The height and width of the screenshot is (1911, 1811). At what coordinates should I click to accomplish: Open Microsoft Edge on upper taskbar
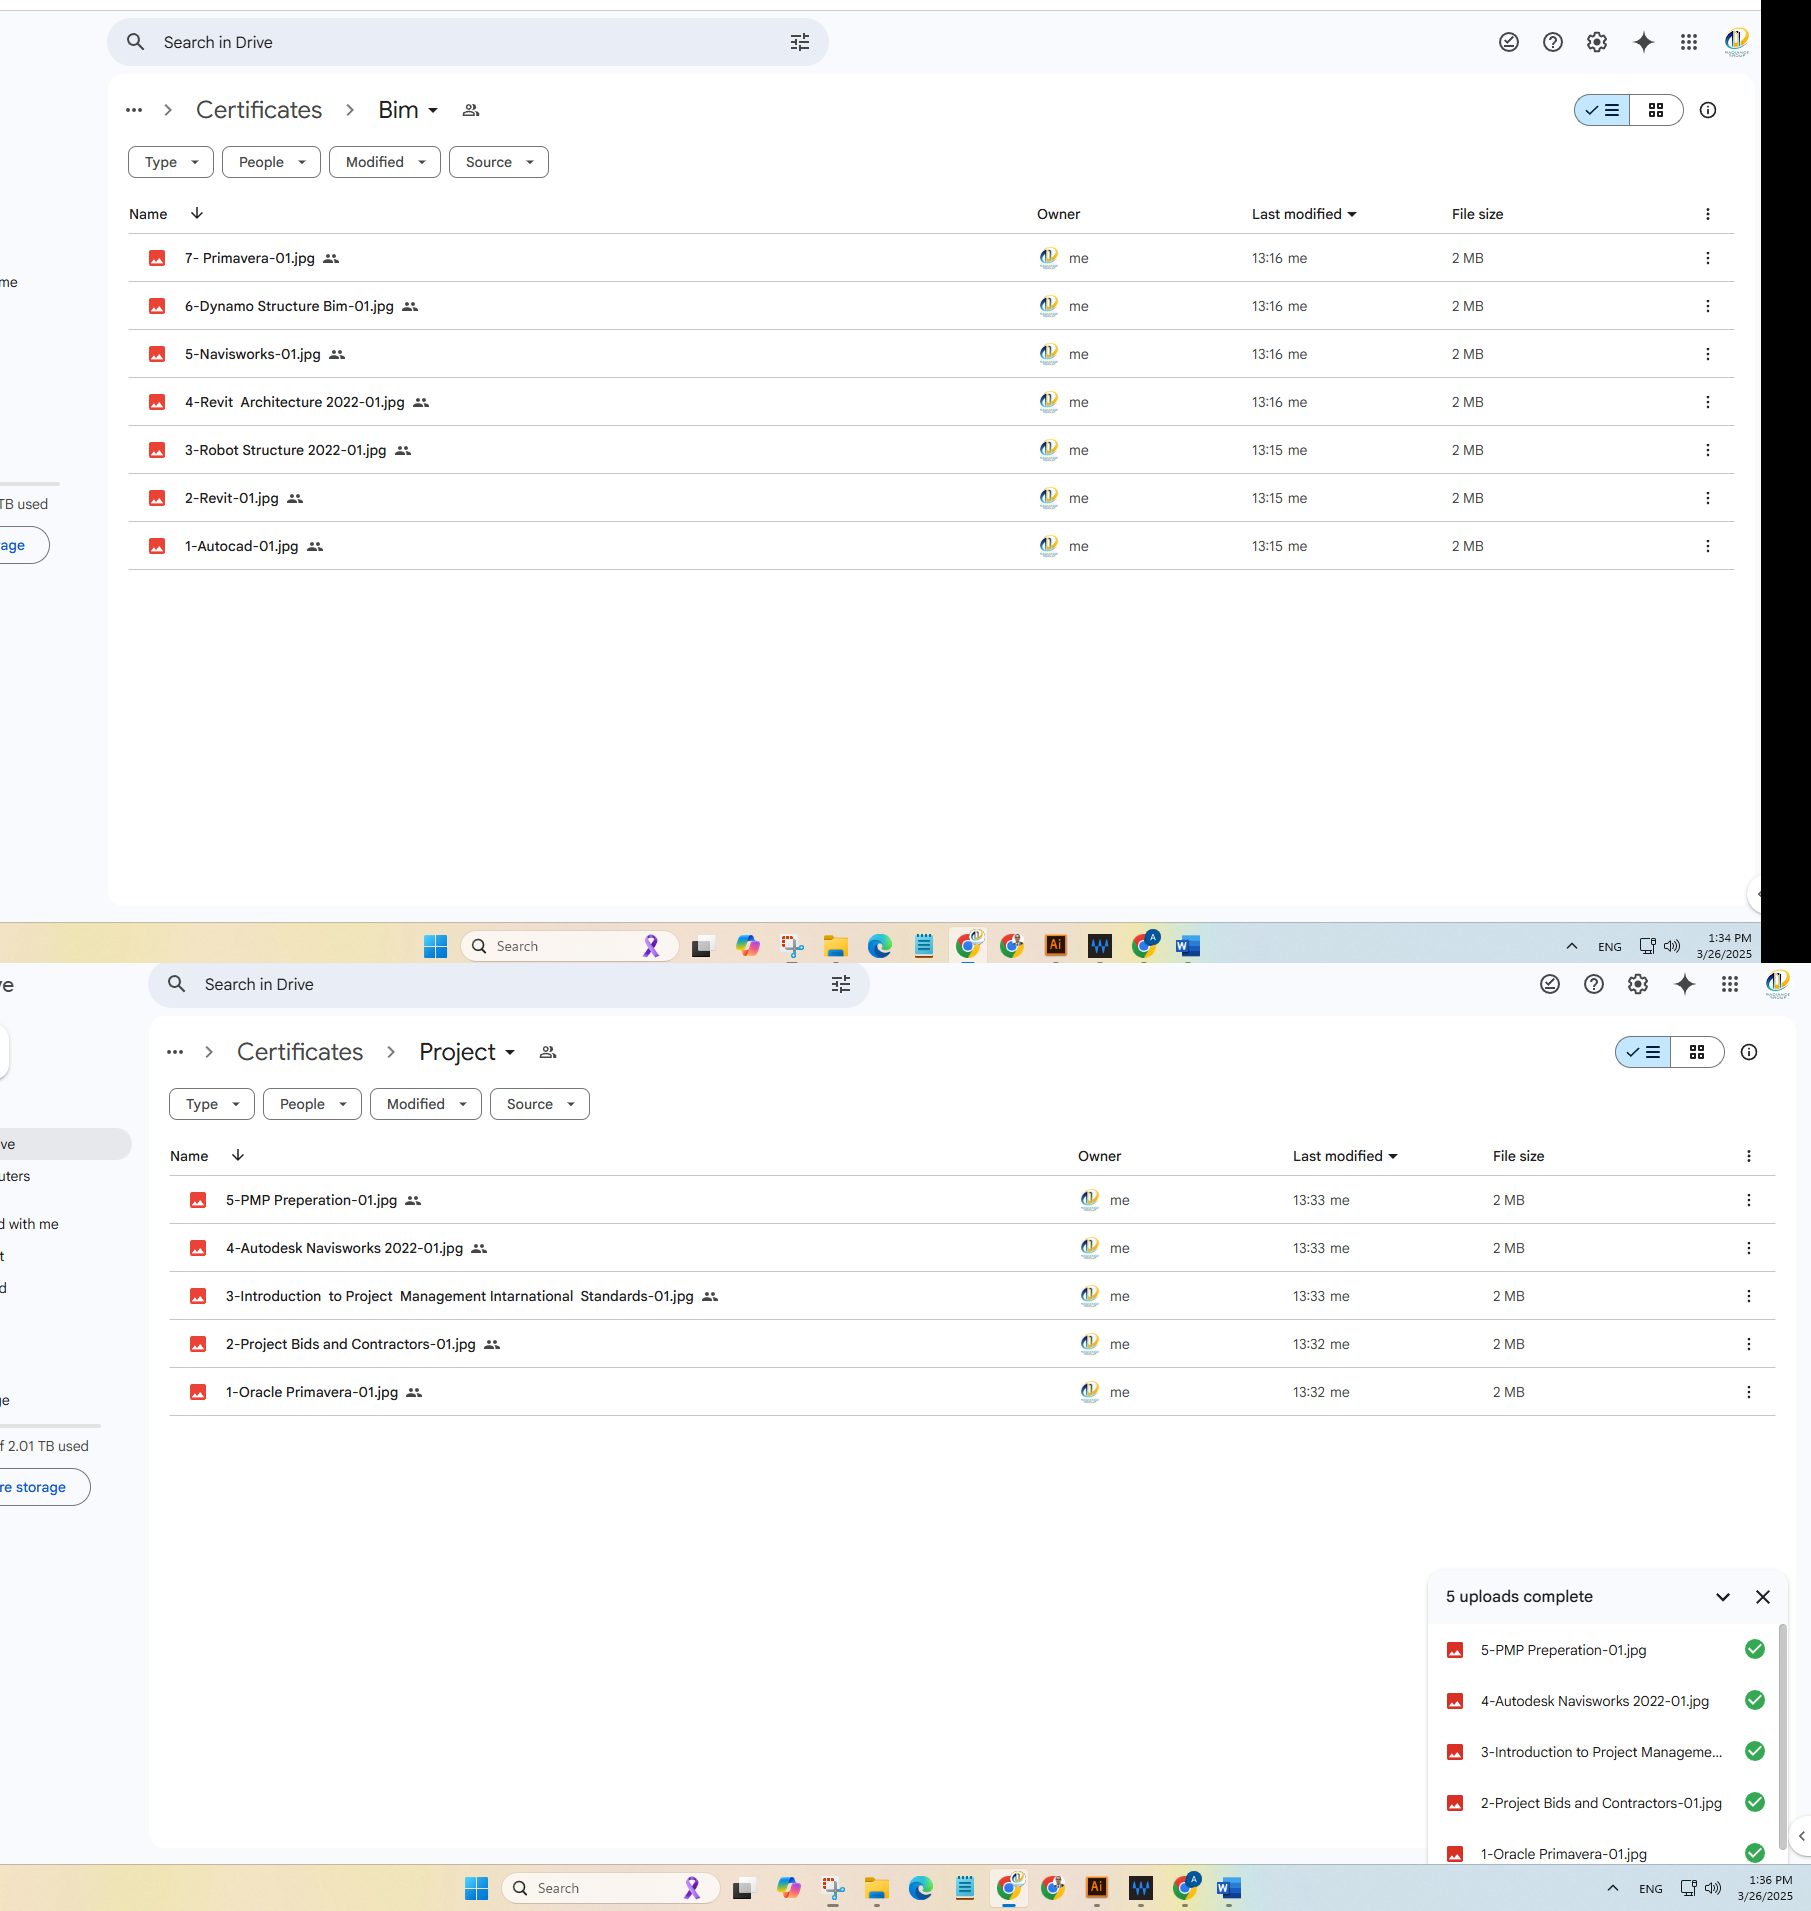pos(880,946)
